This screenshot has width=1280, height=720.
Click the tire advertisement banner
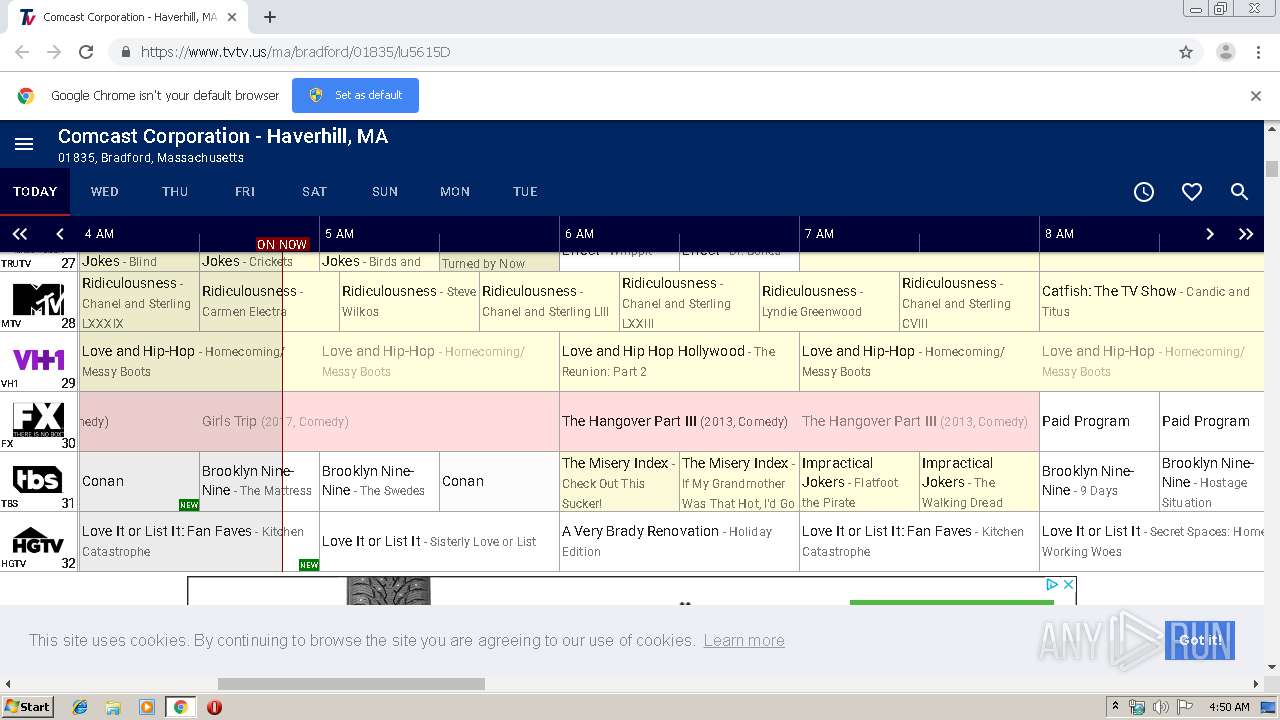pos(632,590)
